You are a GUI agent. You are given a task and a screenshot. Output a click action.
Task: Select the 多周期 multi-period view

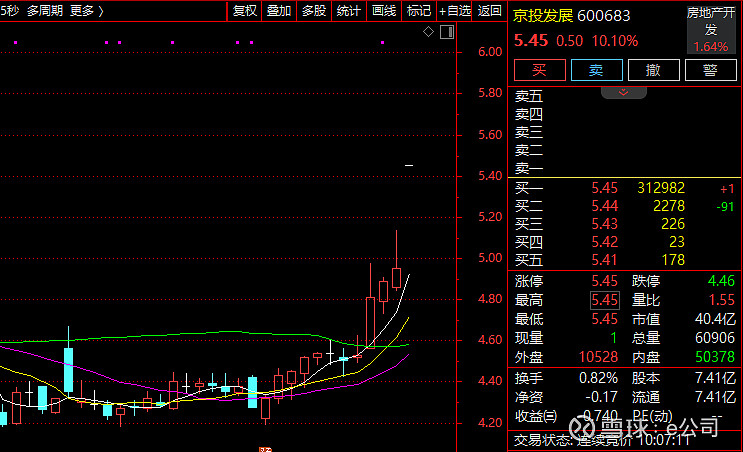point(45,11)
